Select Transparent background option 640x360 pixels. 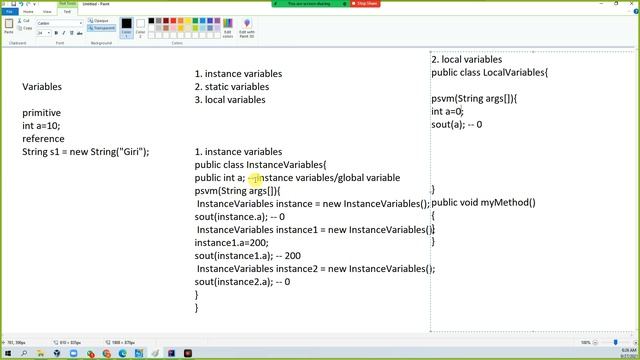pos(102,28)
